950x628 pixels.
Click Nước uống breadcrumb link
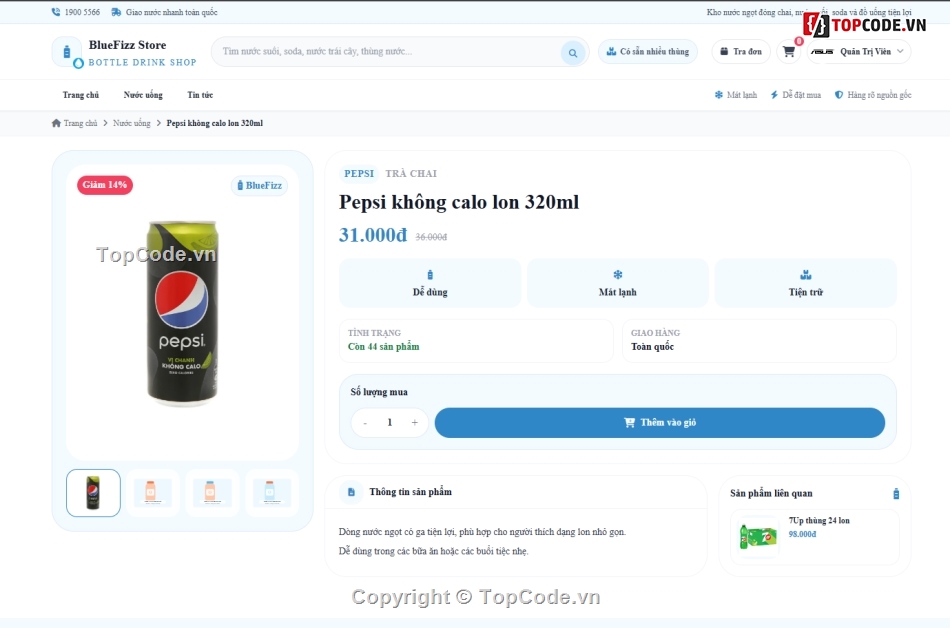(131, 123)
